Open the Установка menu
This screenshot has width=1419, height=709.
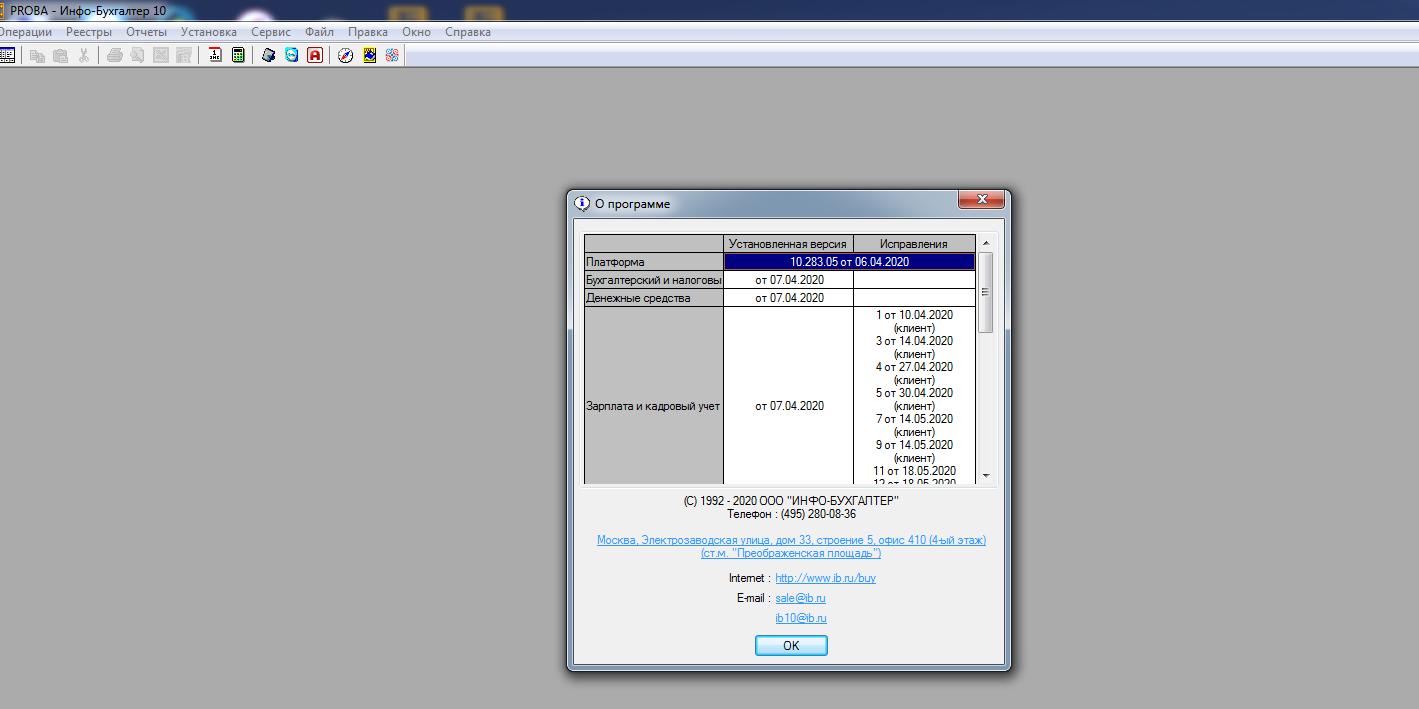coord(209,32)
